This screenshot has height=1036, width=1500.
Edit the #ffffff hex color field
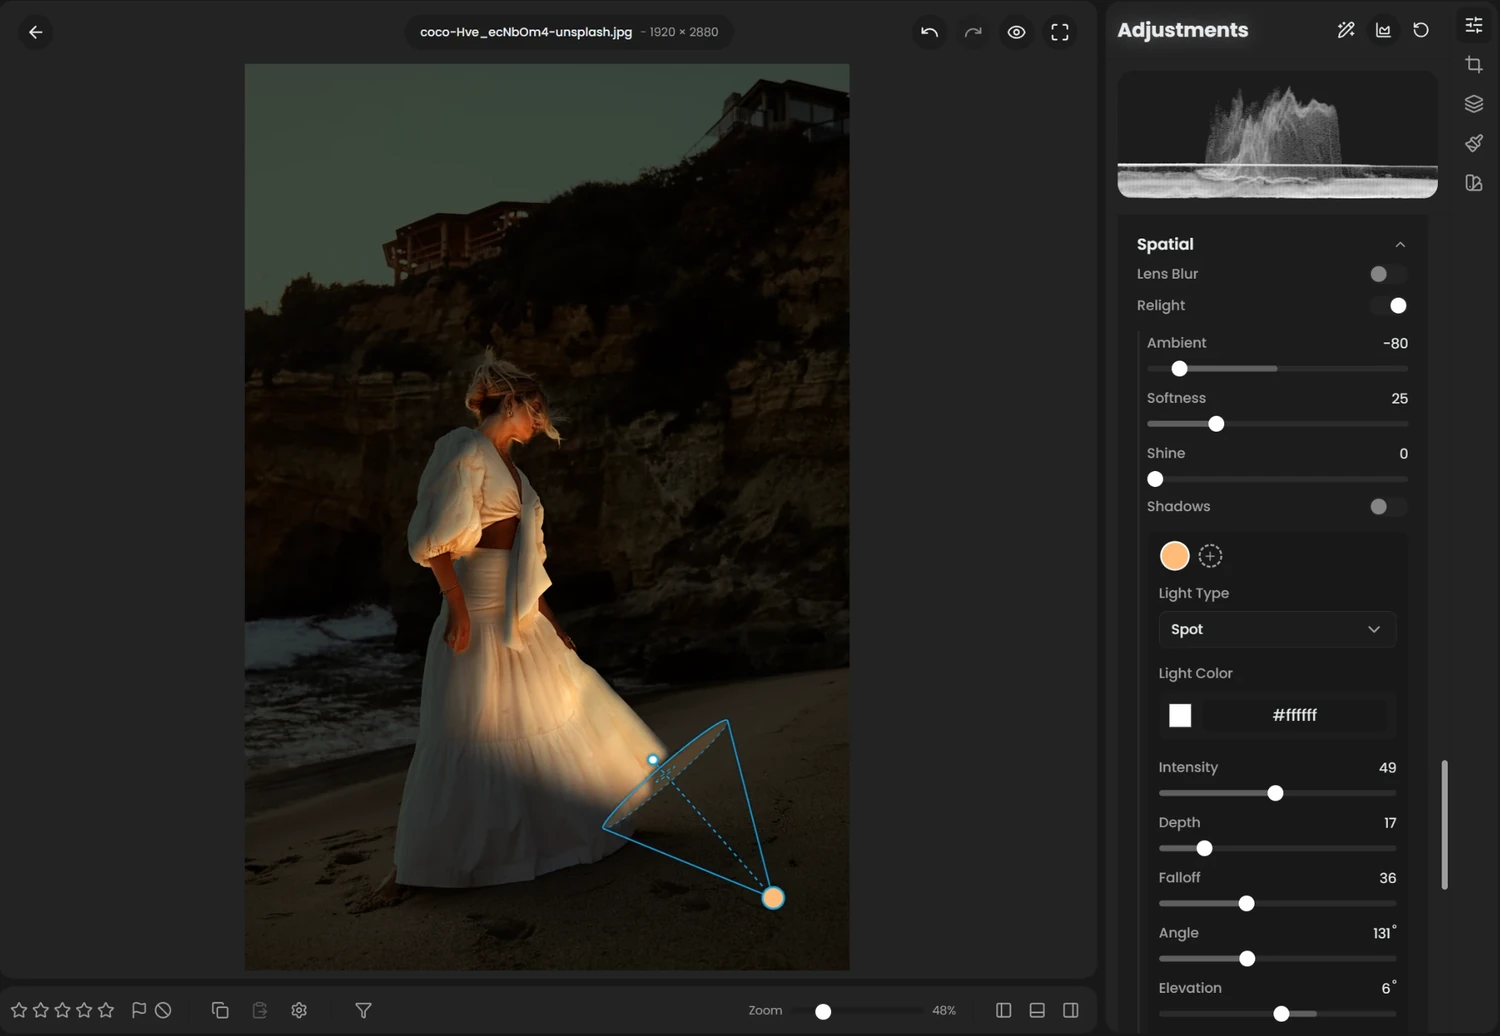coord(1295,715)
